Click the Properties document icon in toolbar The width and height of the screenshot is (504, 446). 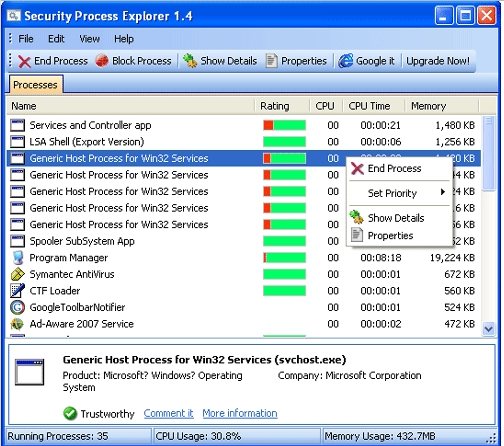(x=271, y=61)
